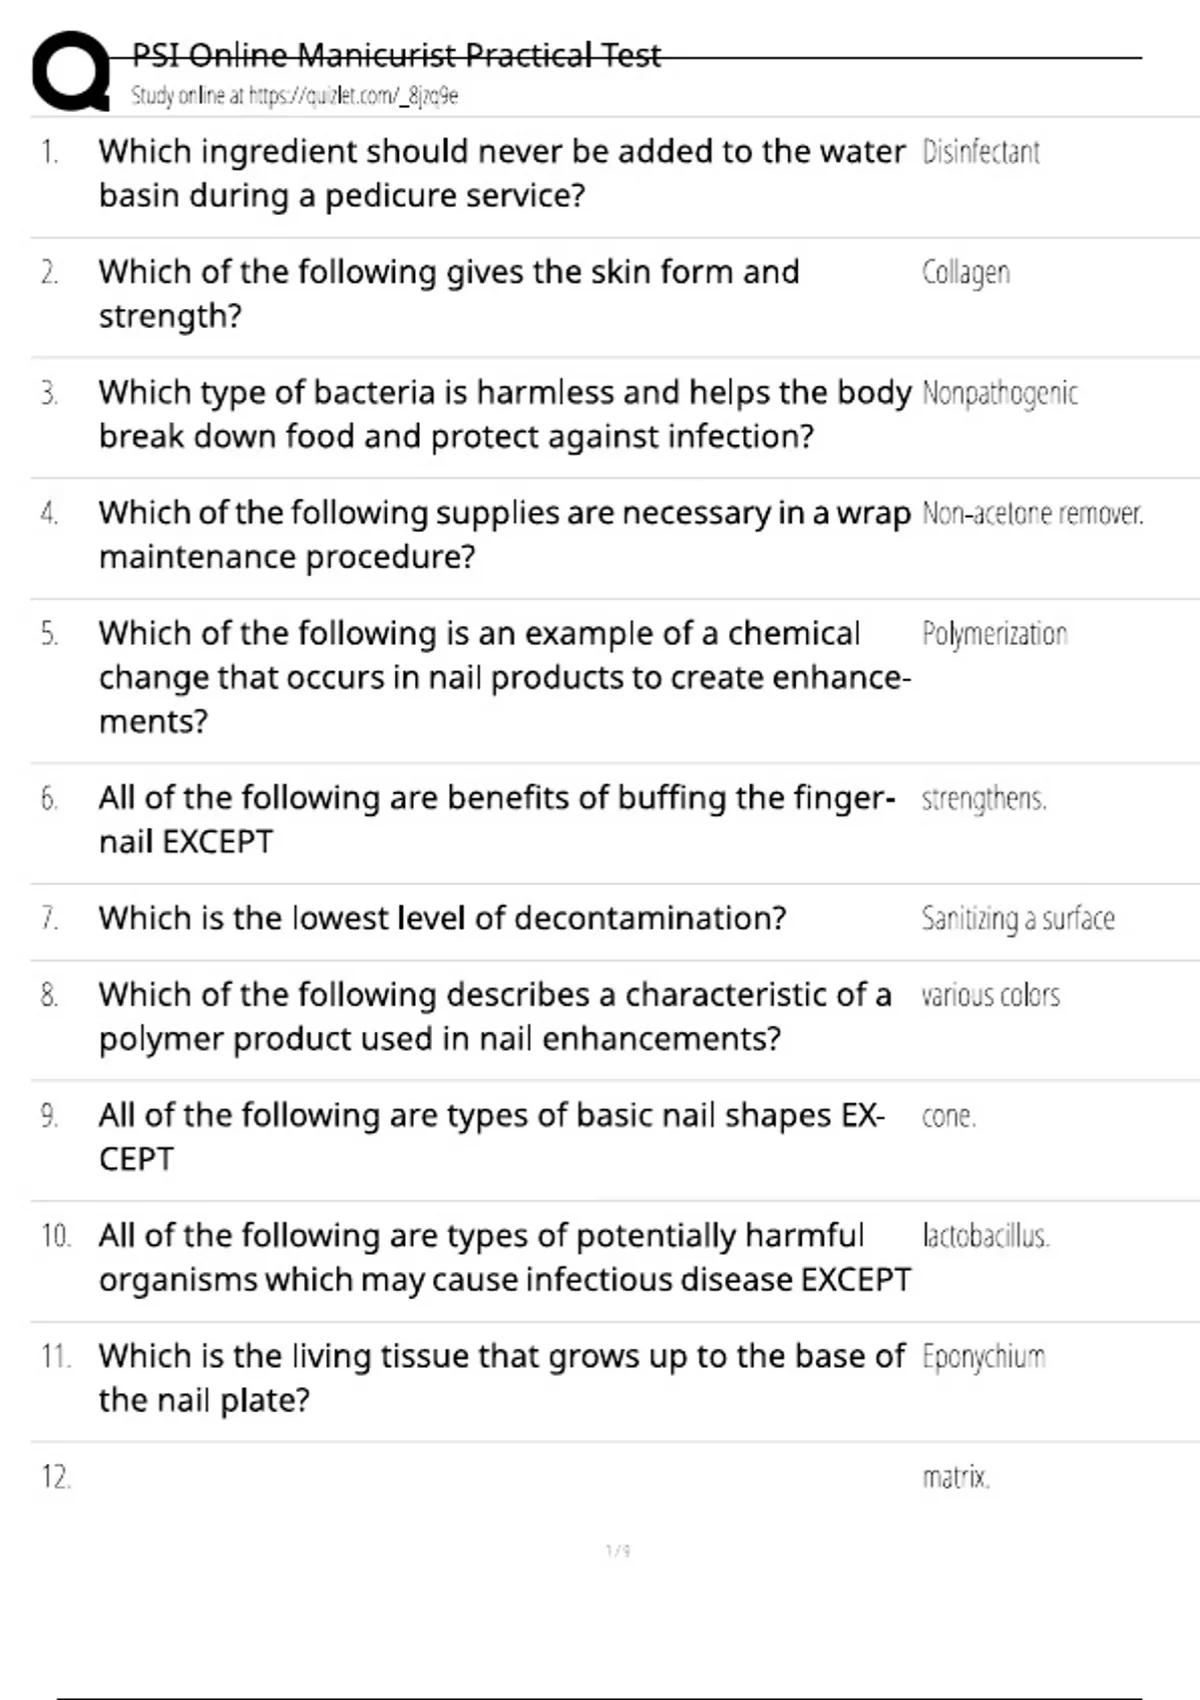Click the answer 'strengthens.'
This screenshot has height=1700, width=1200.
pyautogui.click(x=984, y=799)
